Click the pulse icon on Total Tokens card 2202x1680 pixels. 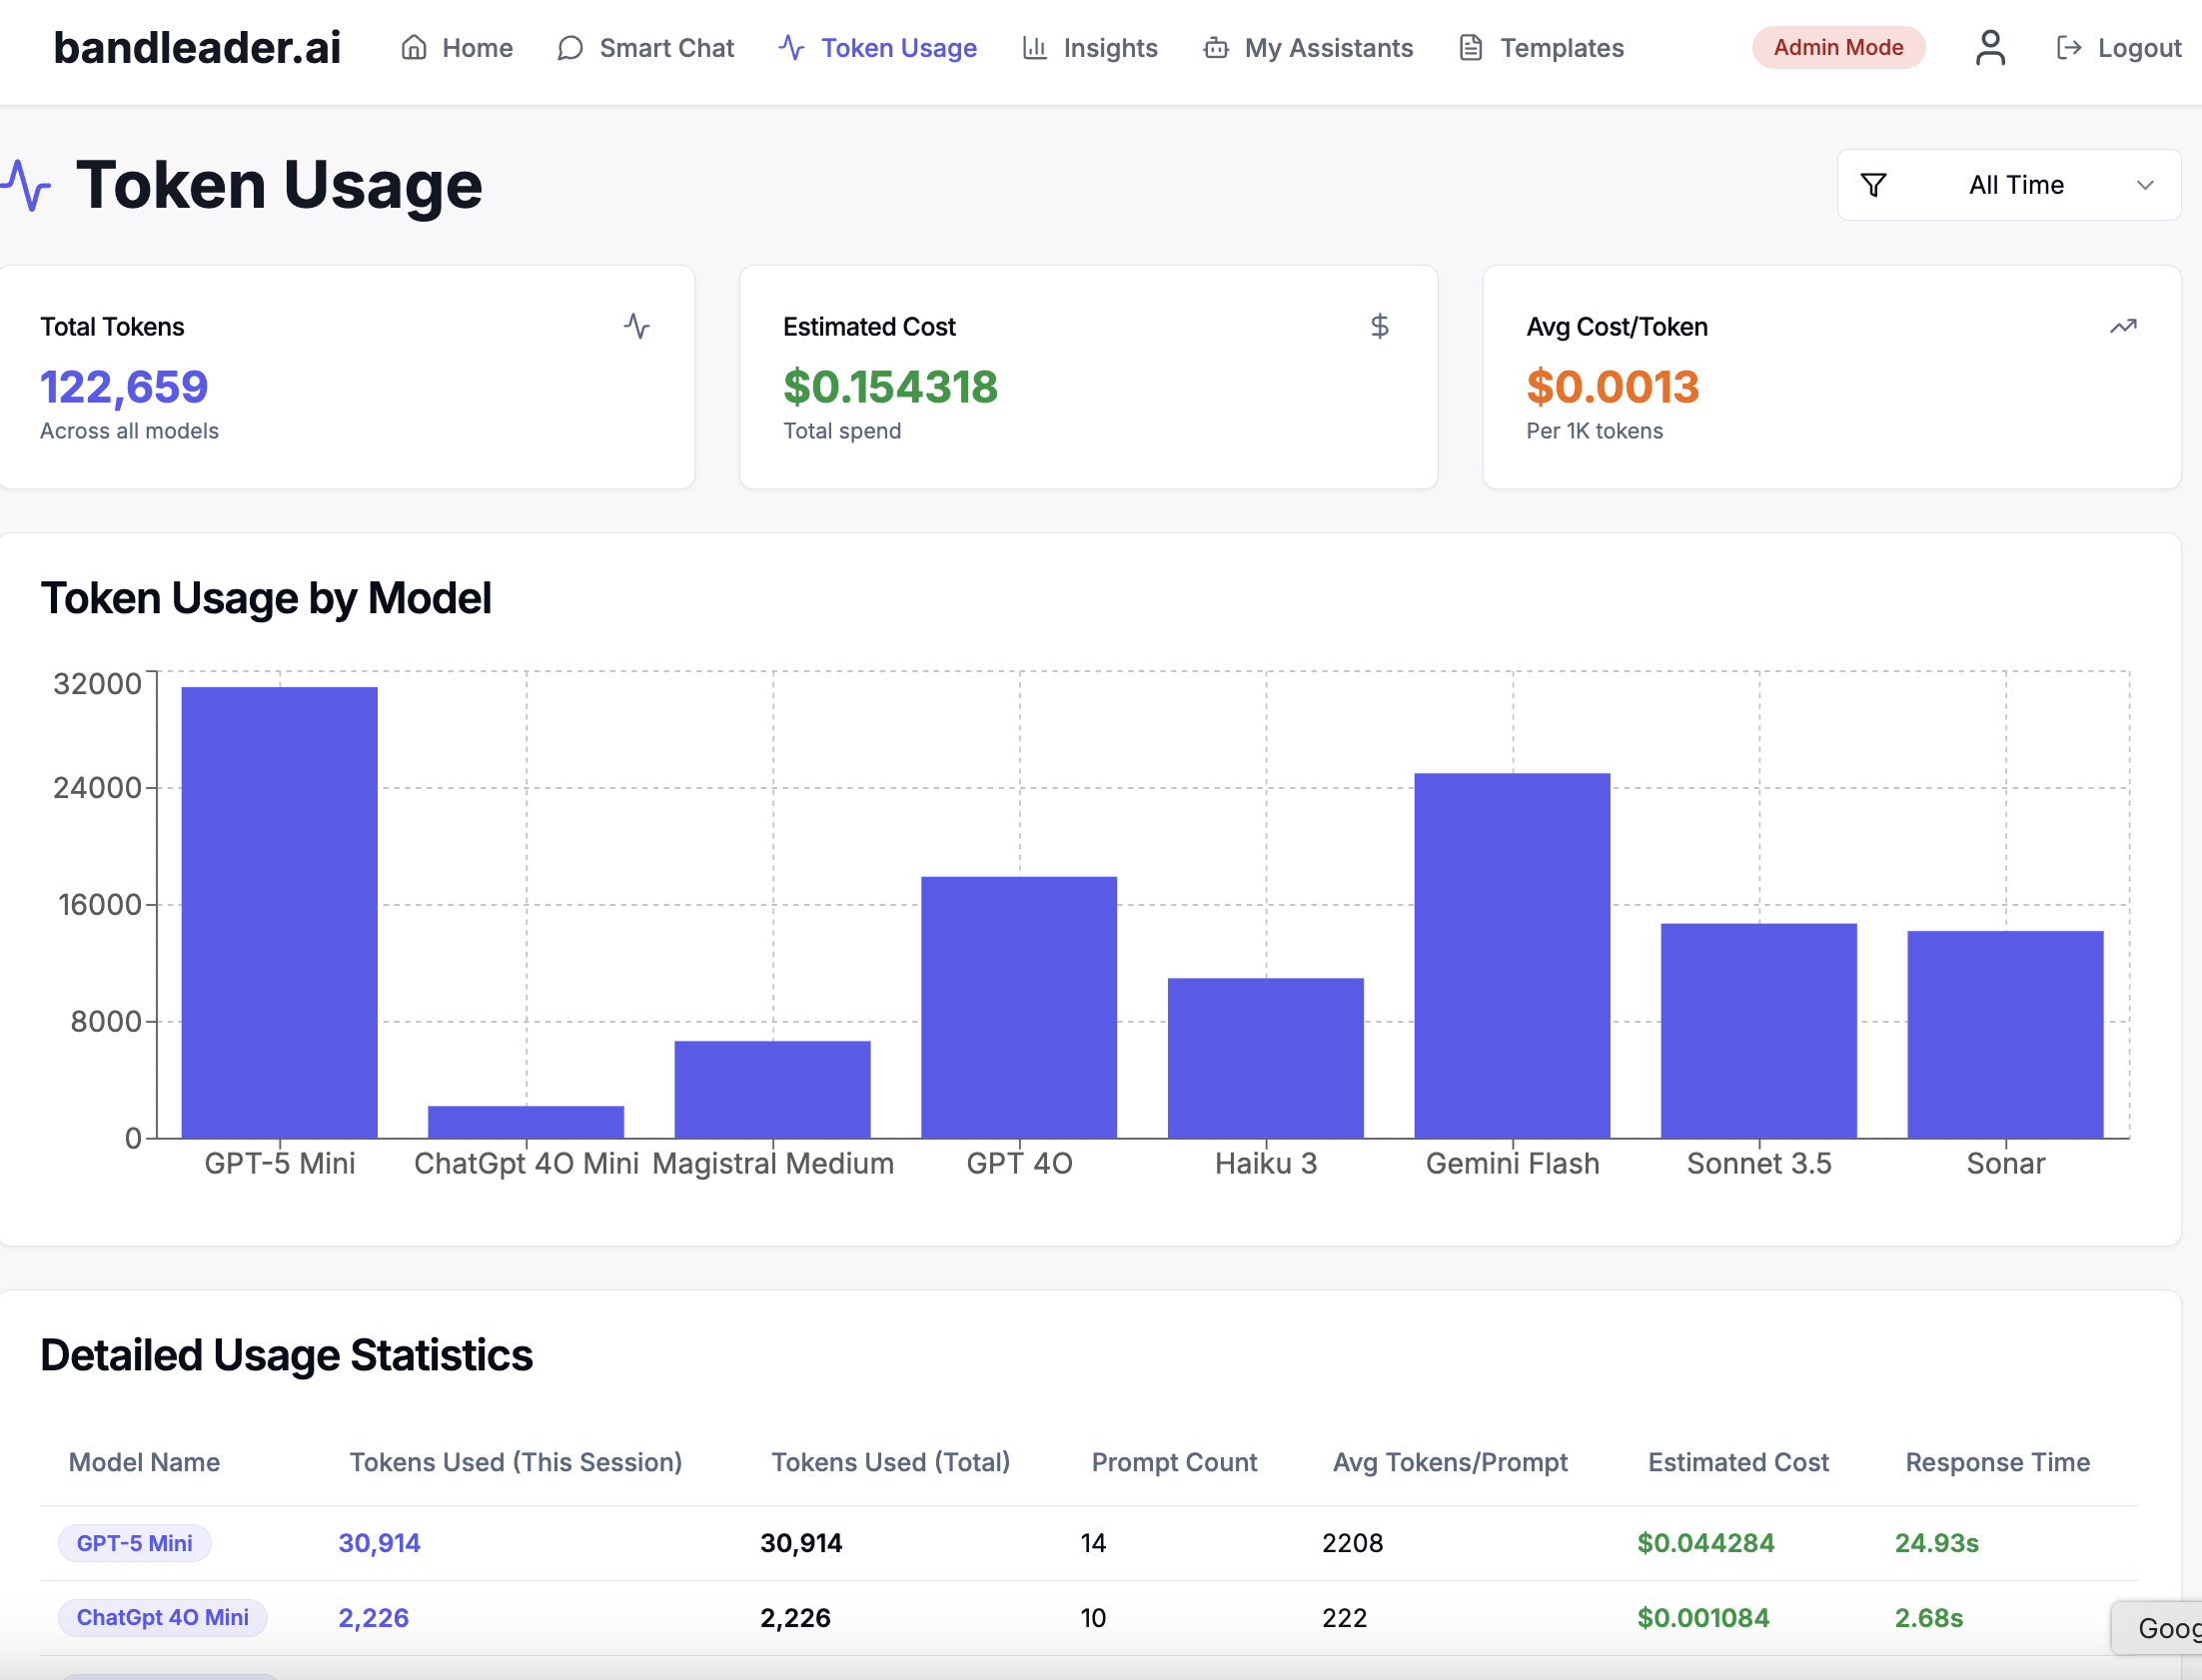(637, 326)
